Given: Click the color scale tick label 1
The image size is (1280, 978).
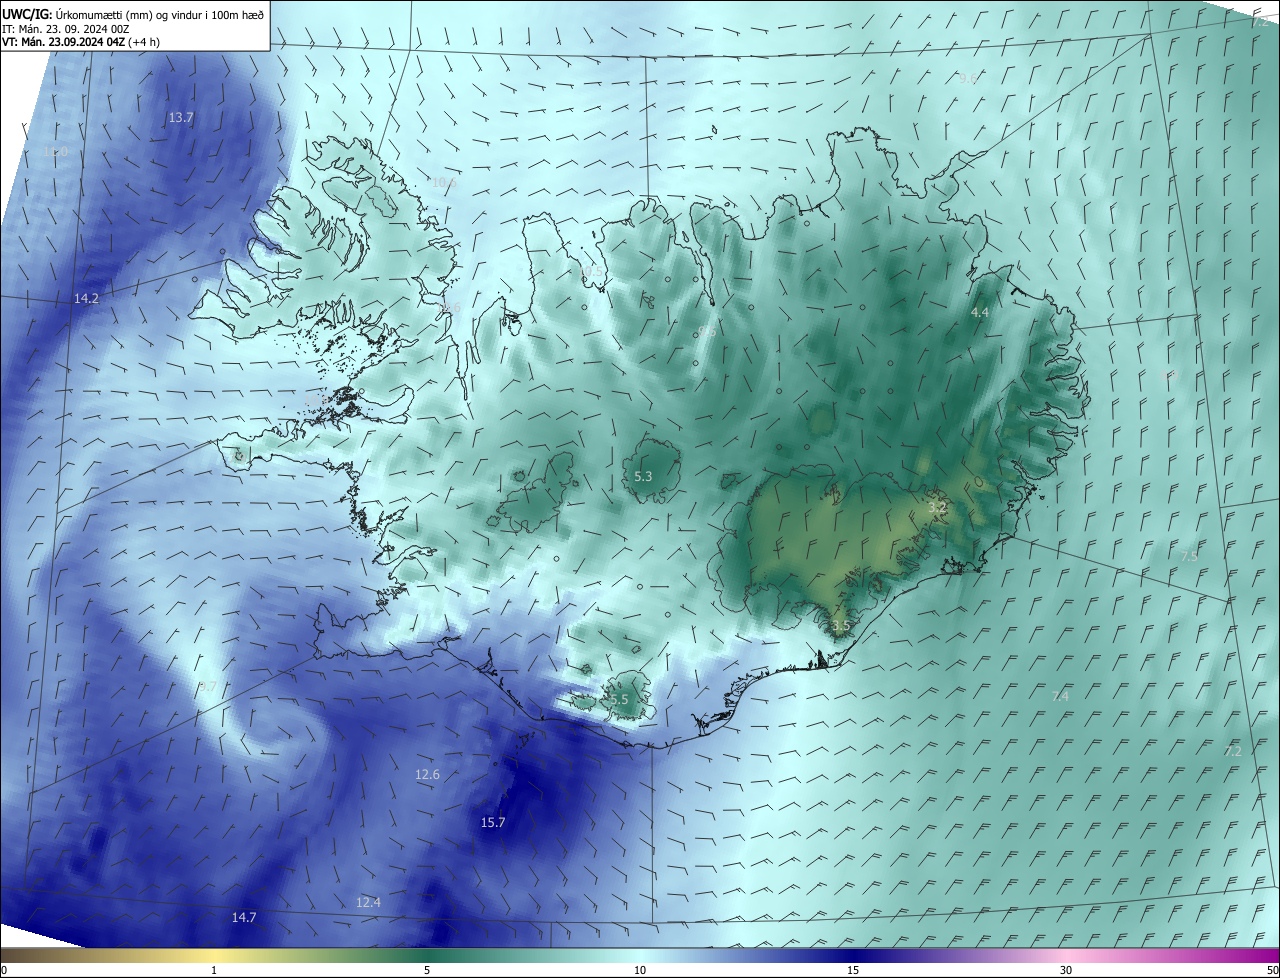Looking at the screenshot, I should pyautogui.click(x=214, y=970).
